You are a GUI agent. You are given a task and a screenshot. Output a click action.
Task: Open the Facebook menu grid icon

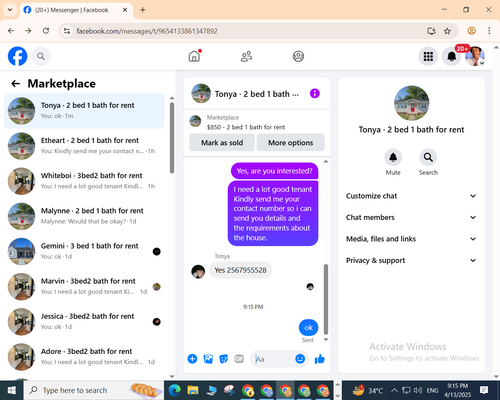point(428,56)
